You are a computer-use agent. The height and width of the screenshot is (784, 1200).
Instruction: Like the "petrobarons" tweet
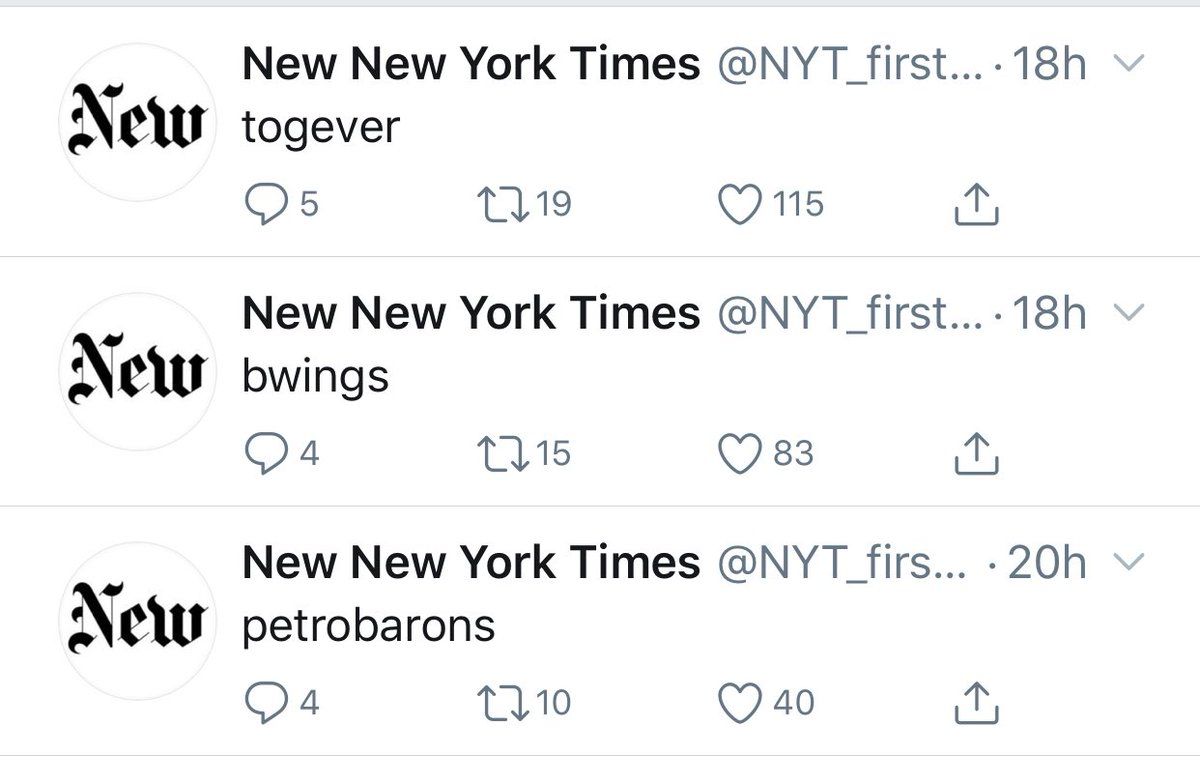(741, 703)
